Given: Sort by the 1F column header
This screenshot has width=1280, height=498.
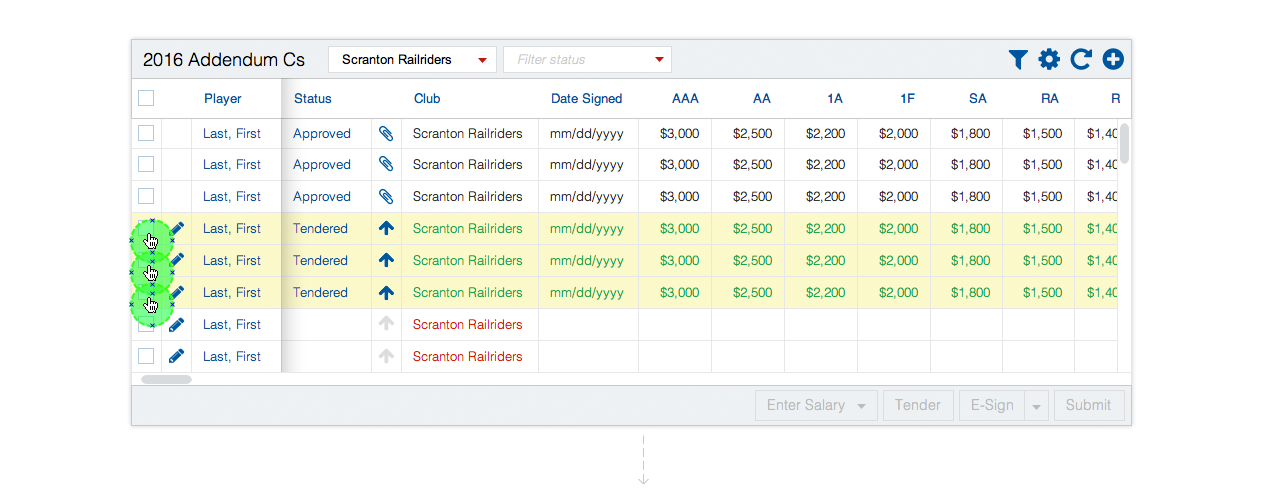Looking at the screenshot, I should coord(907,98).
